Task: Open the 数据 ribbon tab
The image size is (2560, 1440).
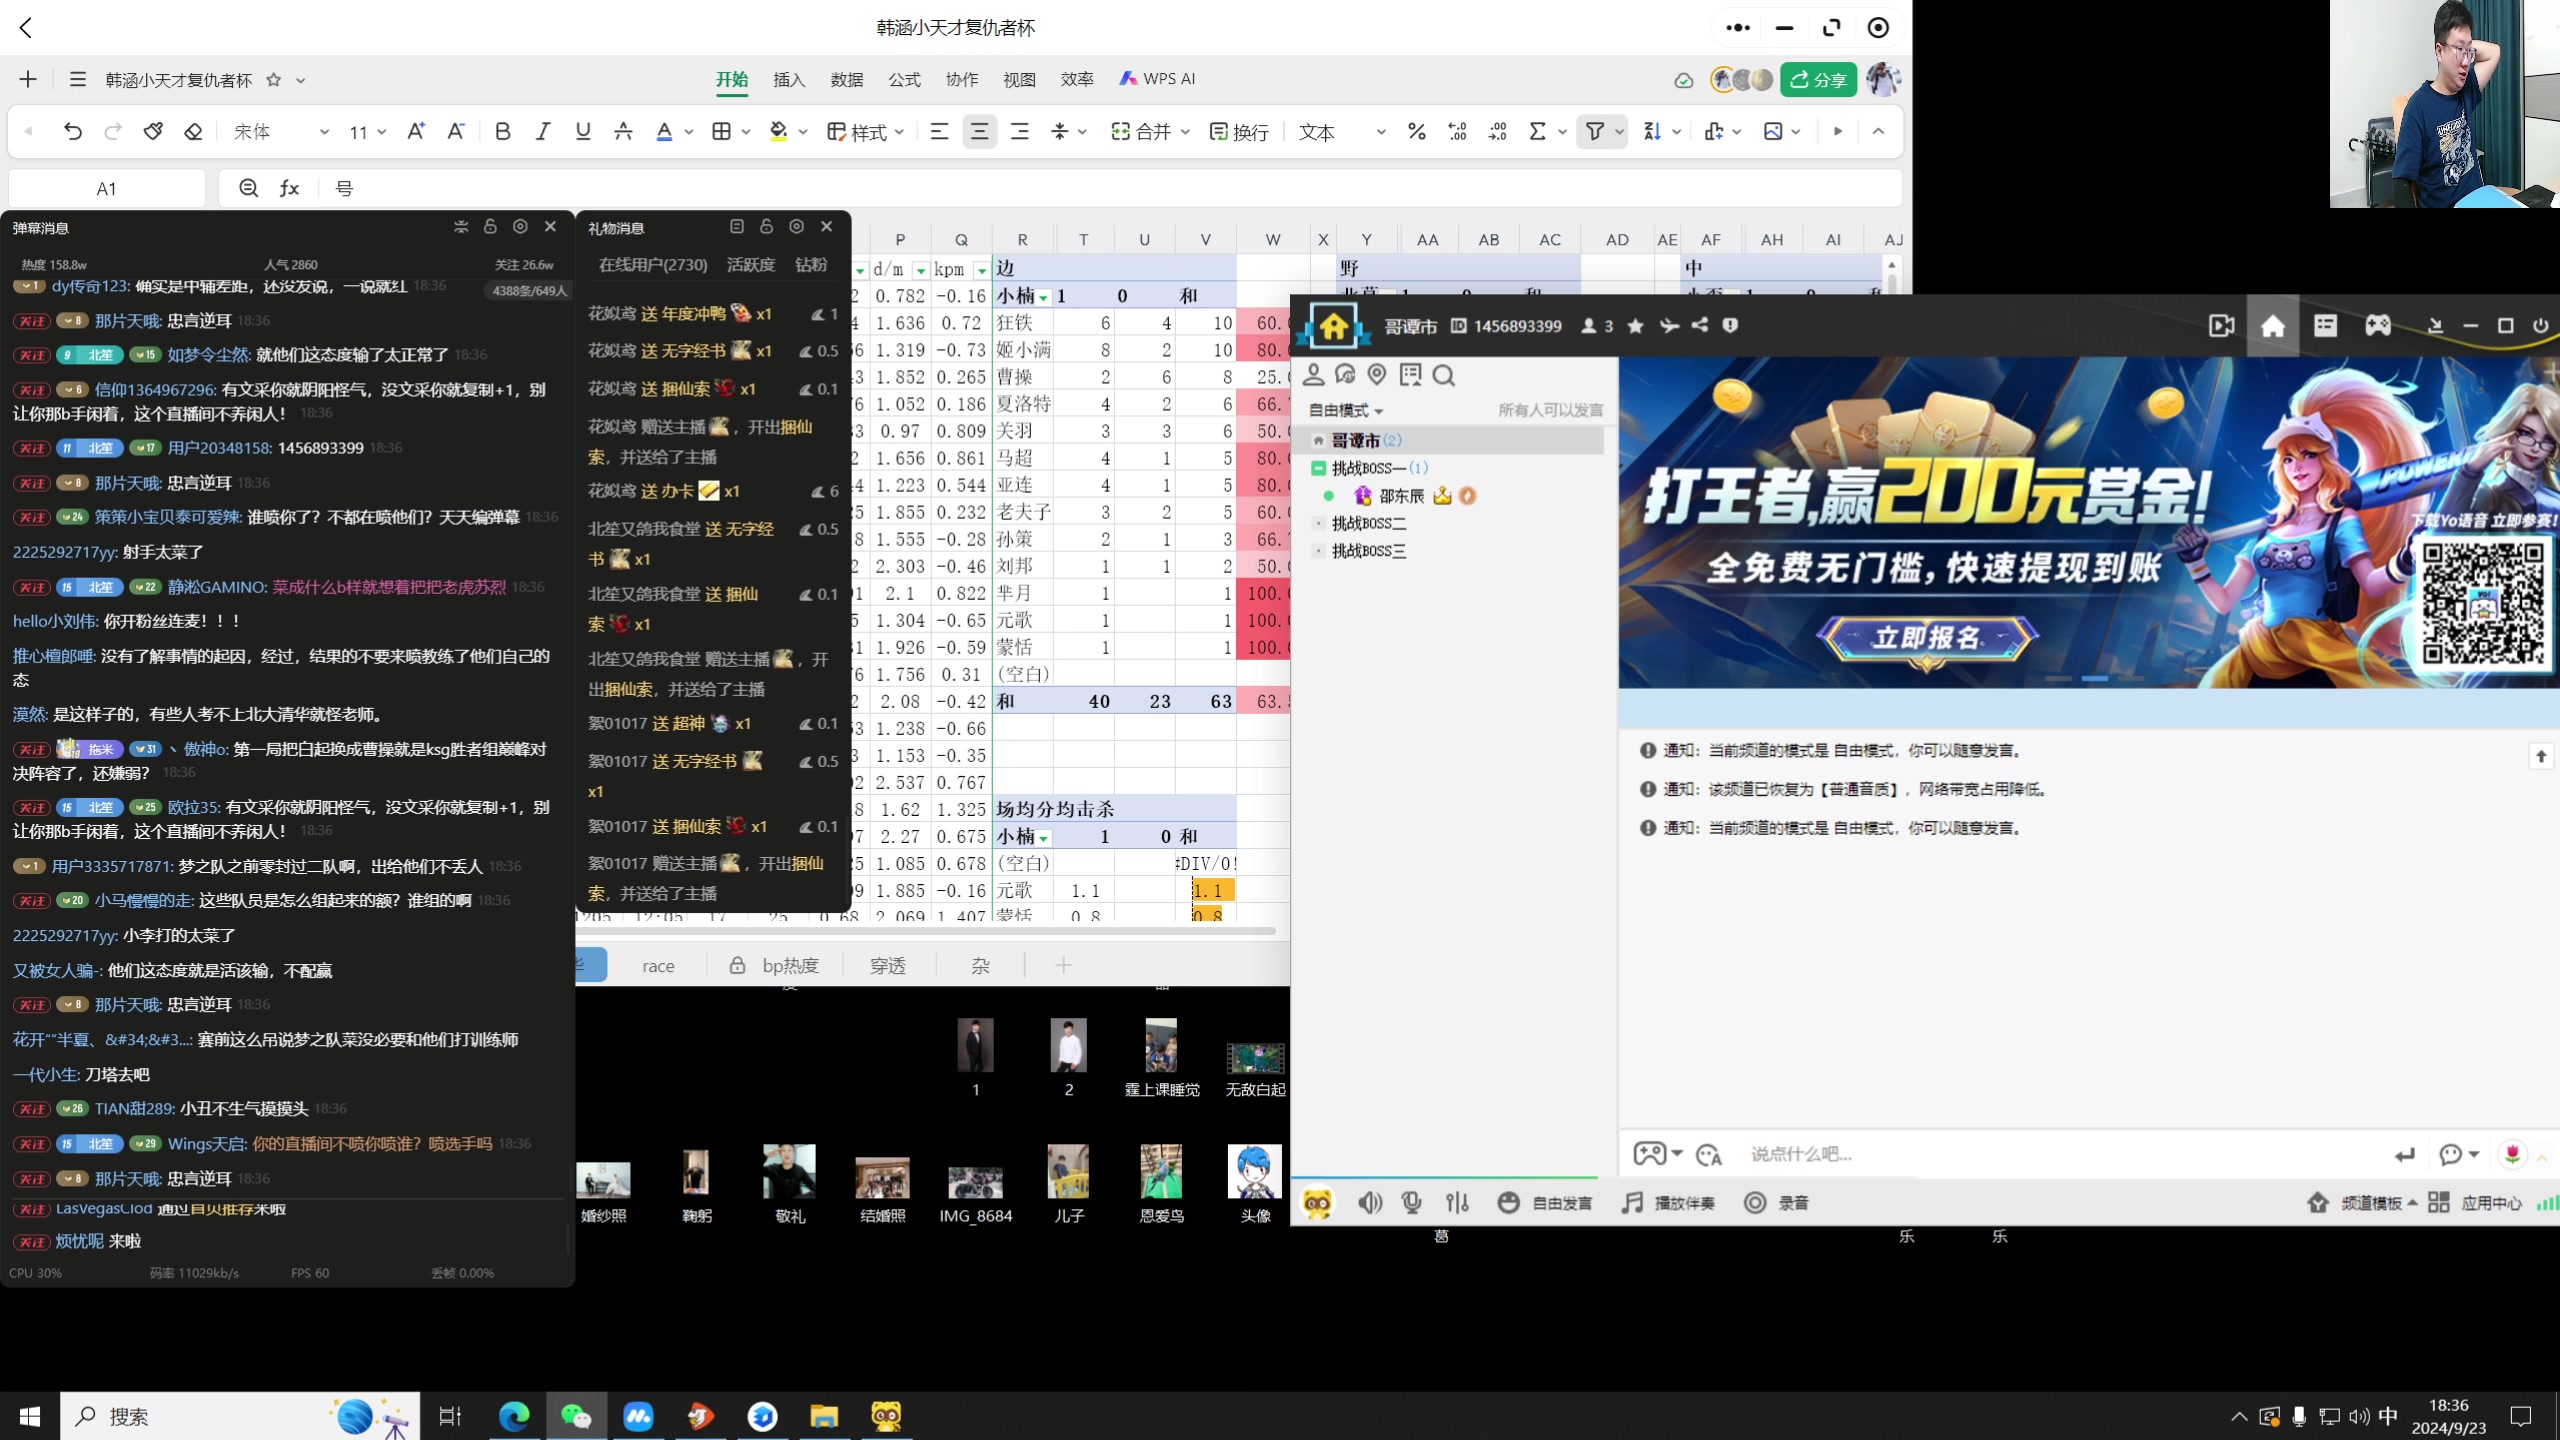Action: click(x=847, y=80)
